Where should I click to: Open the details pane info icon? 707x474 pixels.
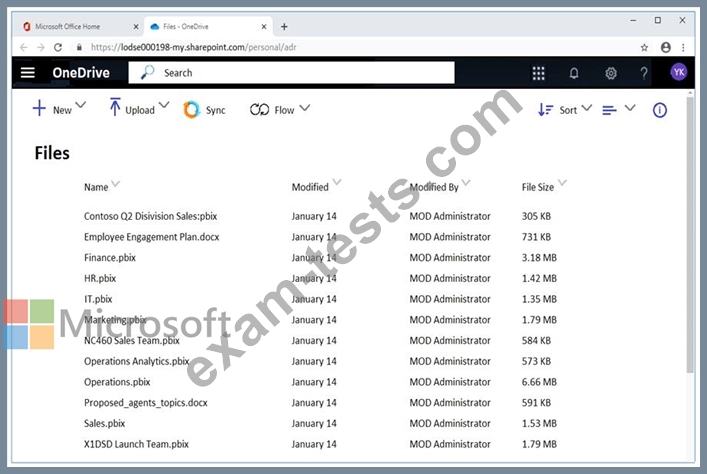[660, 110]
